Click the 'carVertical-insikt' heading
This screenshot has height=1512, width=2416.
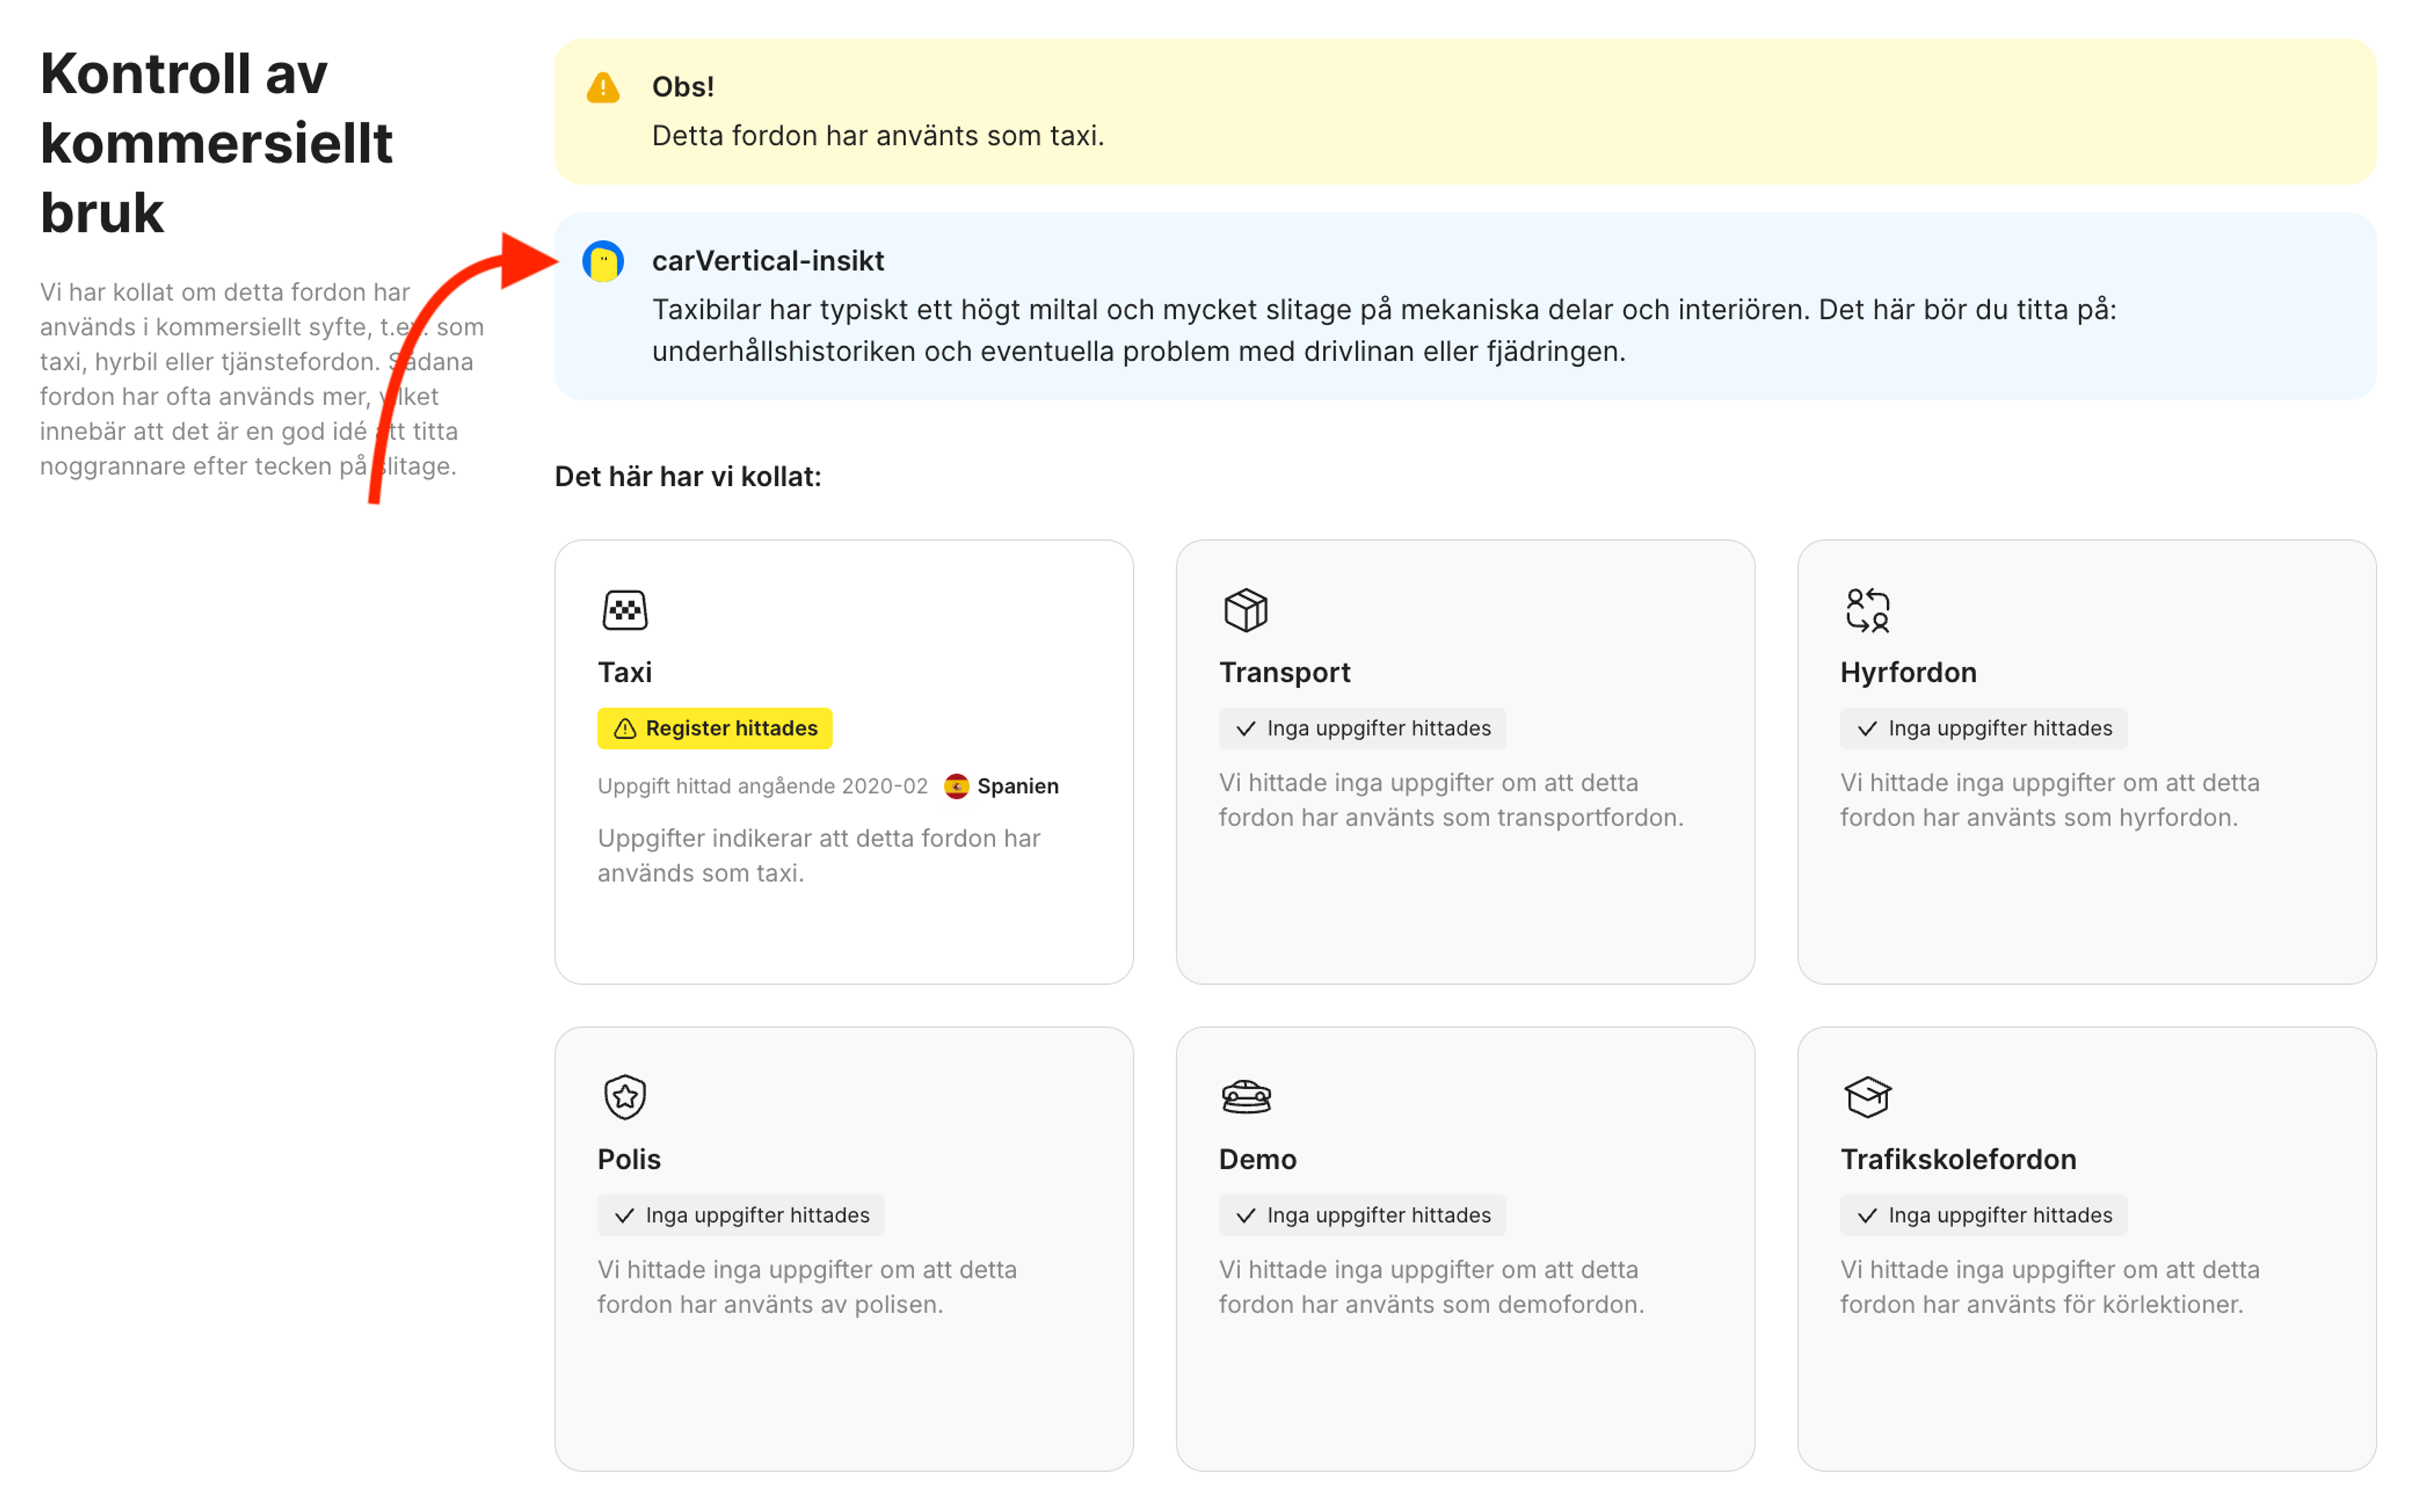click(x=767, y=261)
